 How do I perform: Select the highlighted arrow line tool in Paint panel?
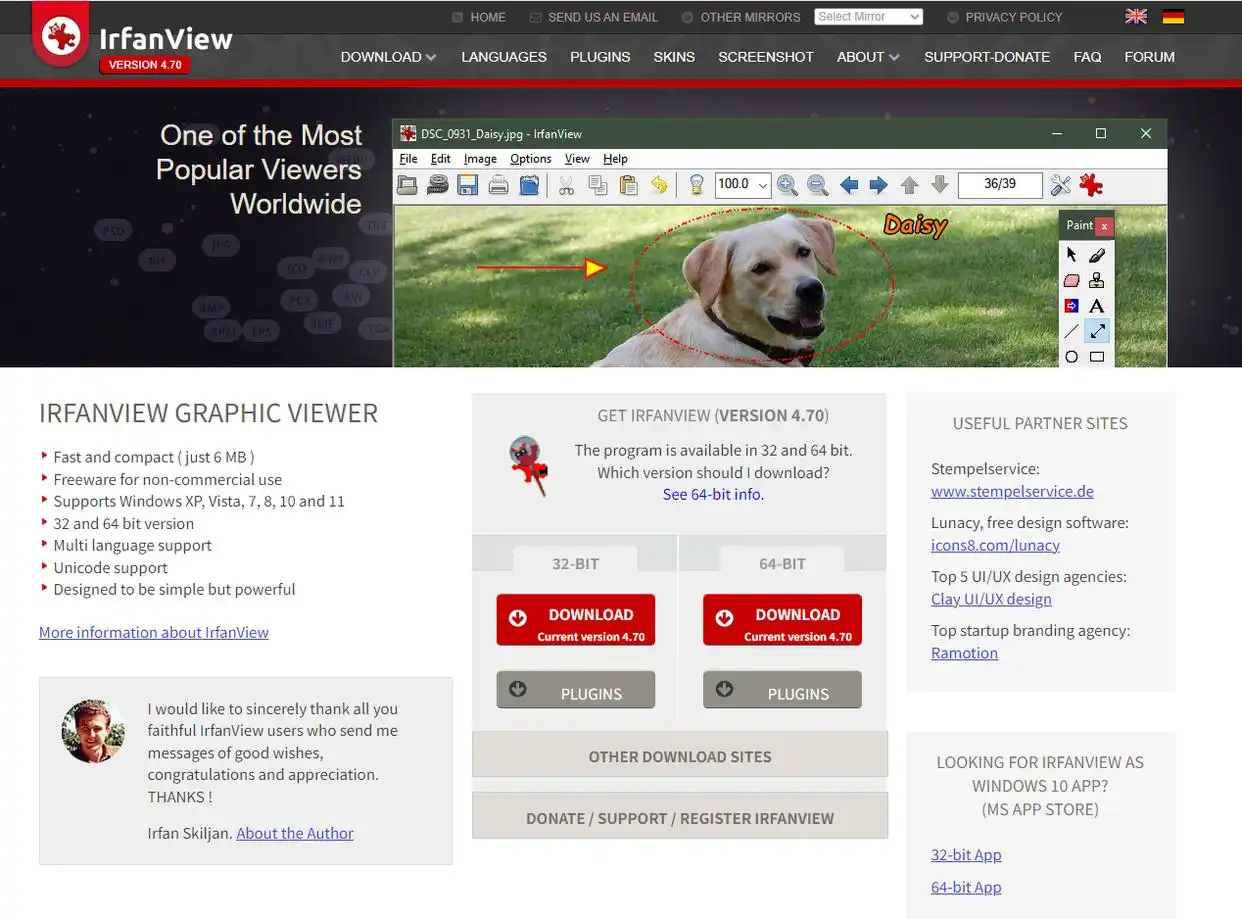coord(1097,331)
